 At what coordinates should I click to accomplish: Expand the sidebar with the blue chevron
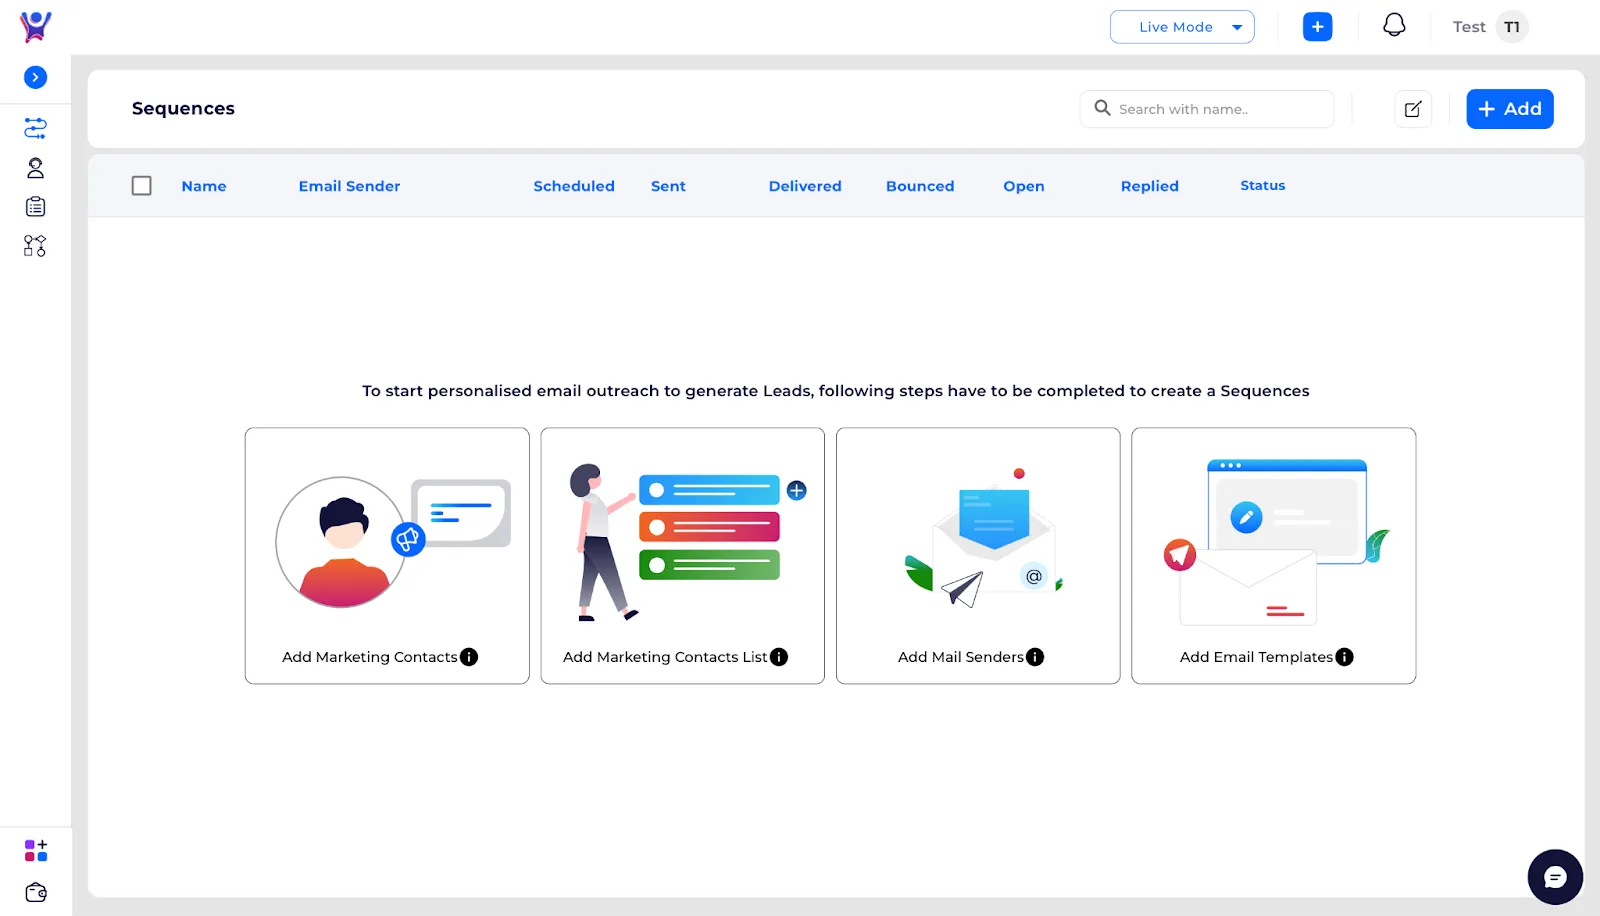pos(35,77)
